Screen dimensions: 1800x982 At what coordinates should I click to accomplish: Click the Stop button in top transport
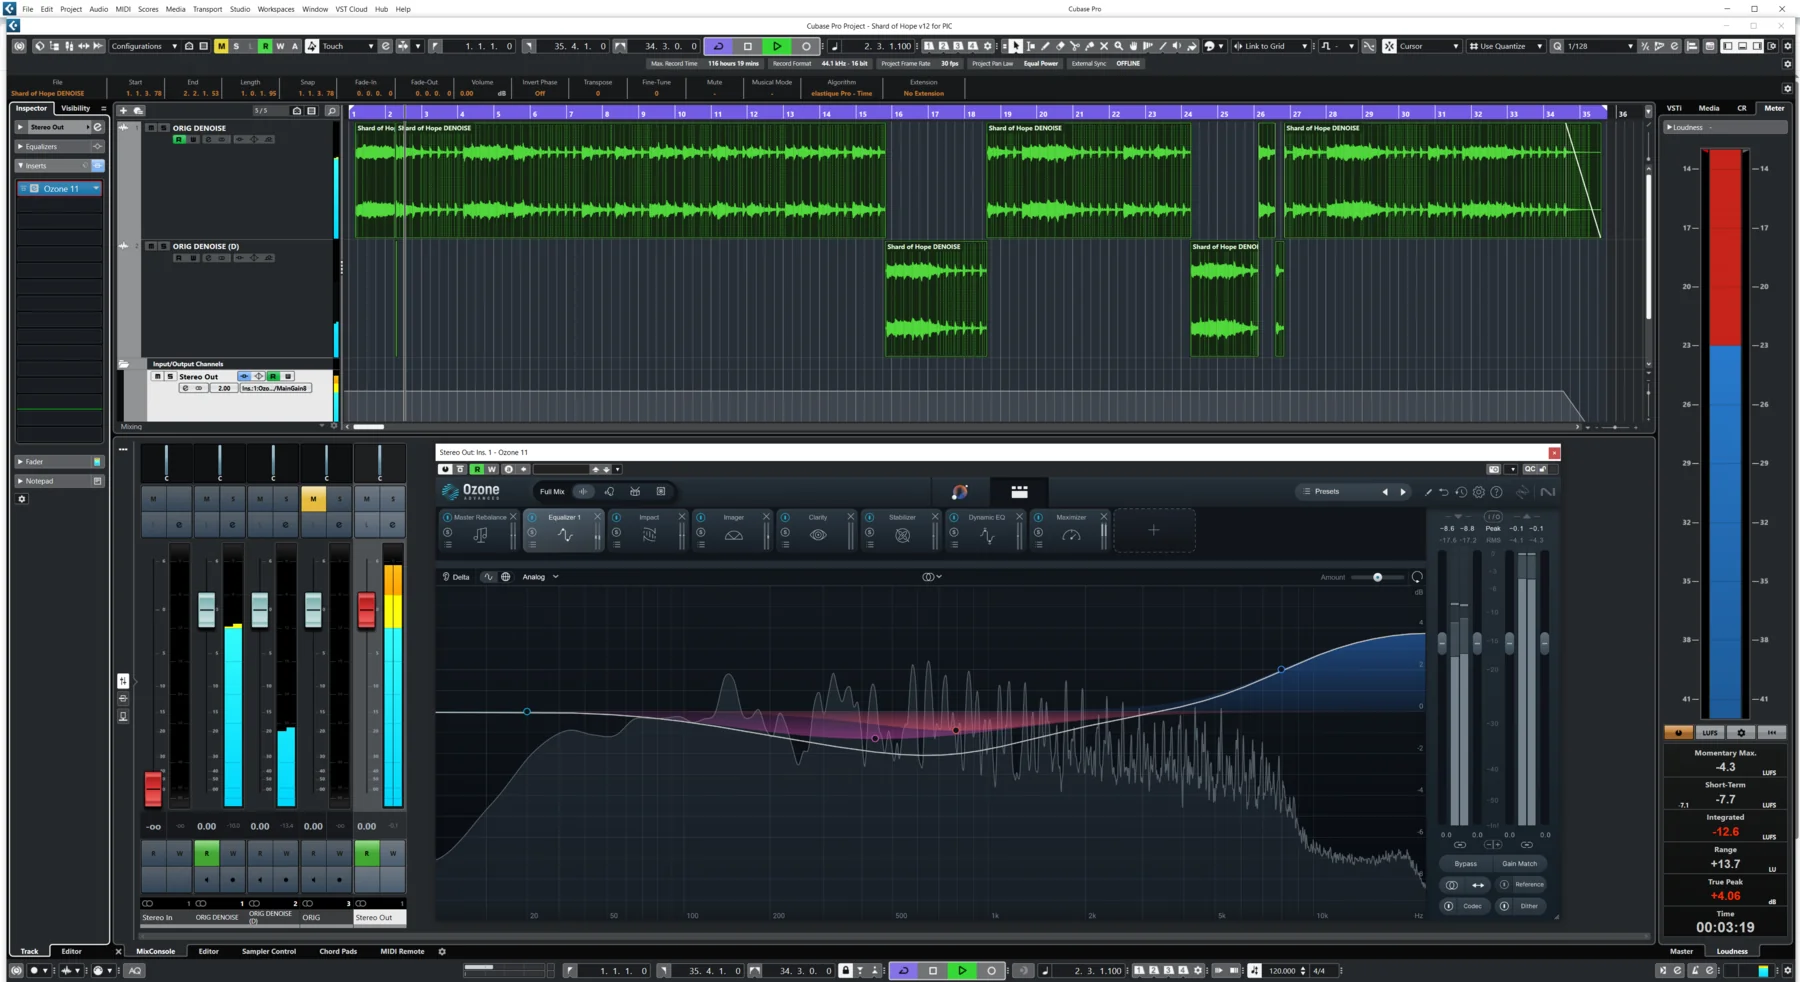748,46
